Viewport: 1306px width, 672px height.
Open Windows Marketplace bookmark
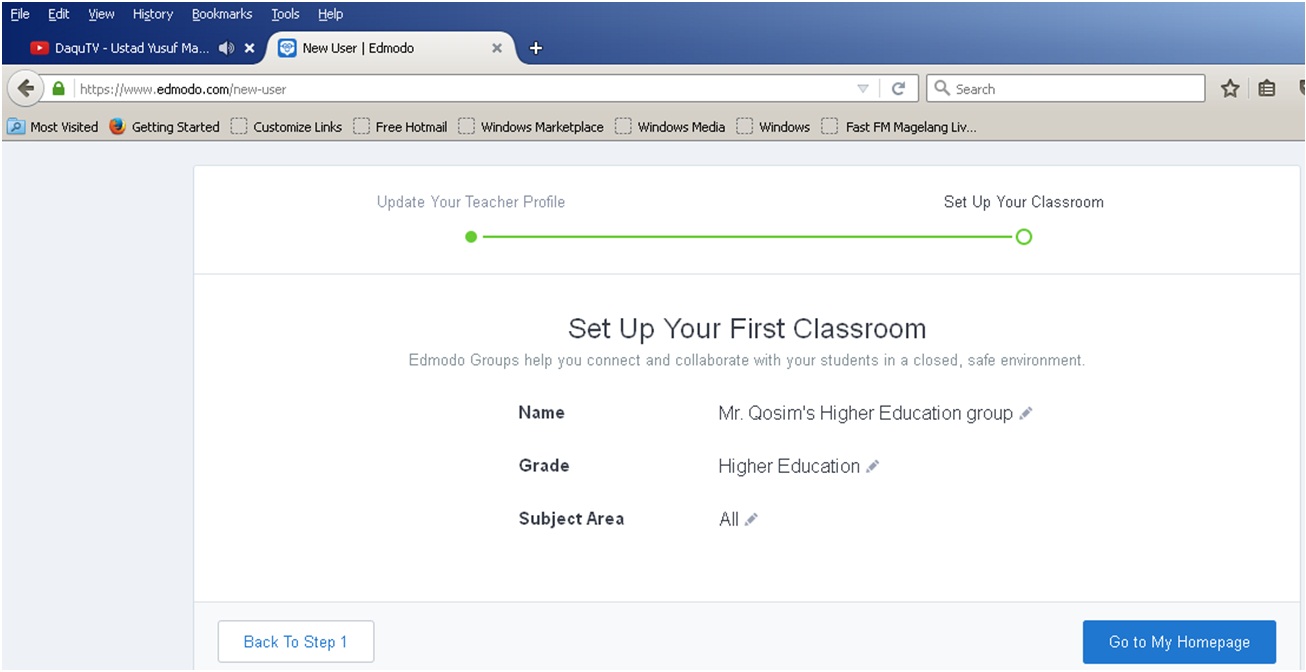tap(531, 127)
